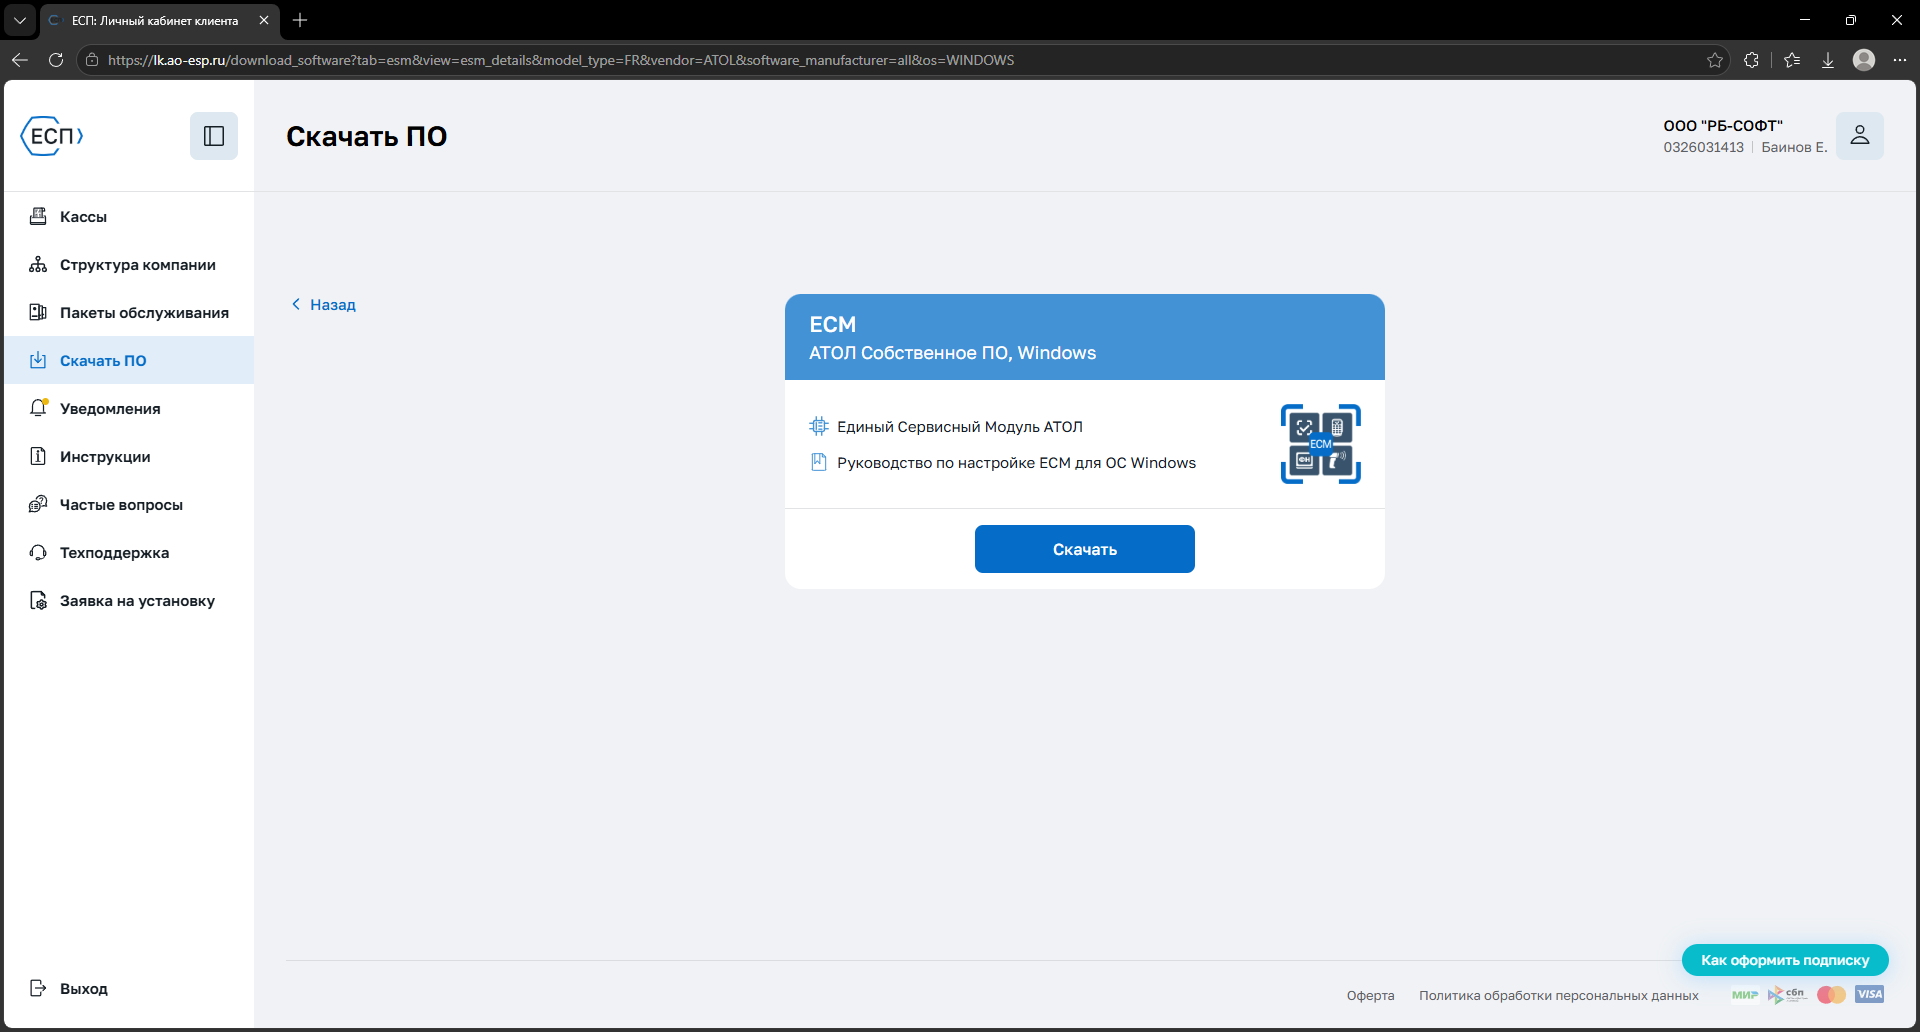1920x1032 pixels.
Task: Click the 0326031413 number
Action: pyautogui.click(x=1704, y=147)
